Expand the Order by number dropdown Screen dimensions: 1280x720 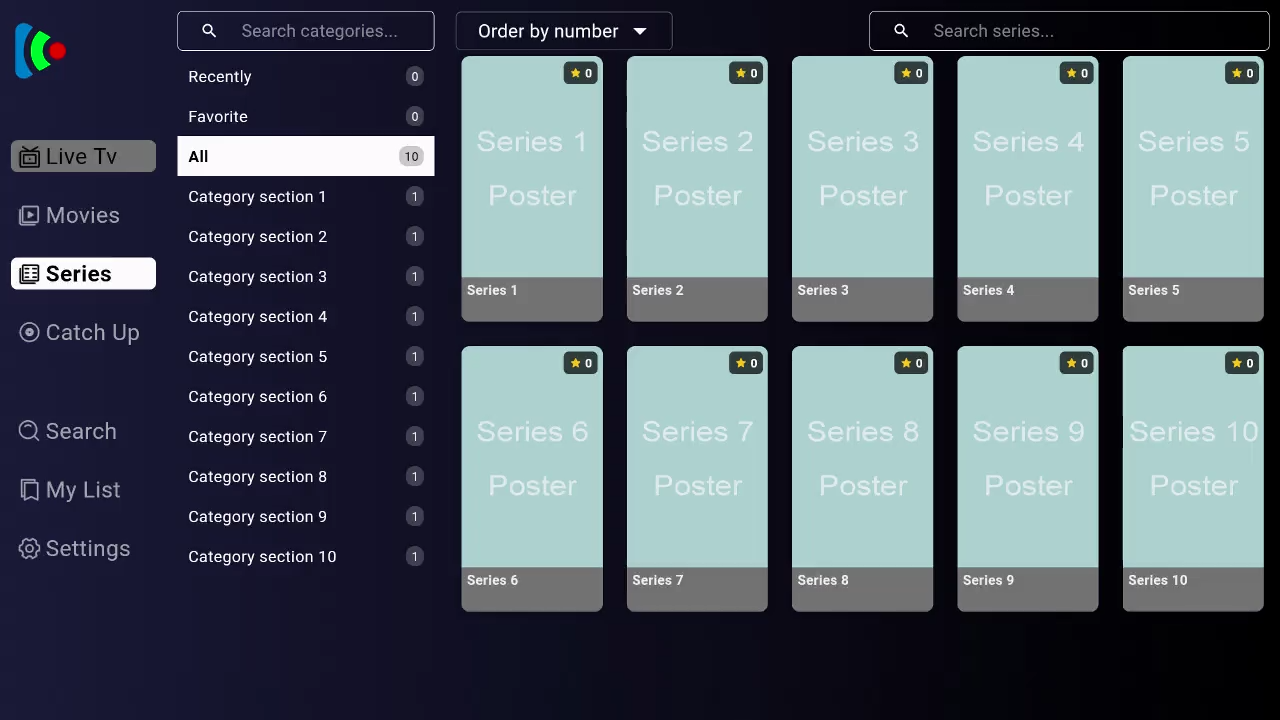563,31
